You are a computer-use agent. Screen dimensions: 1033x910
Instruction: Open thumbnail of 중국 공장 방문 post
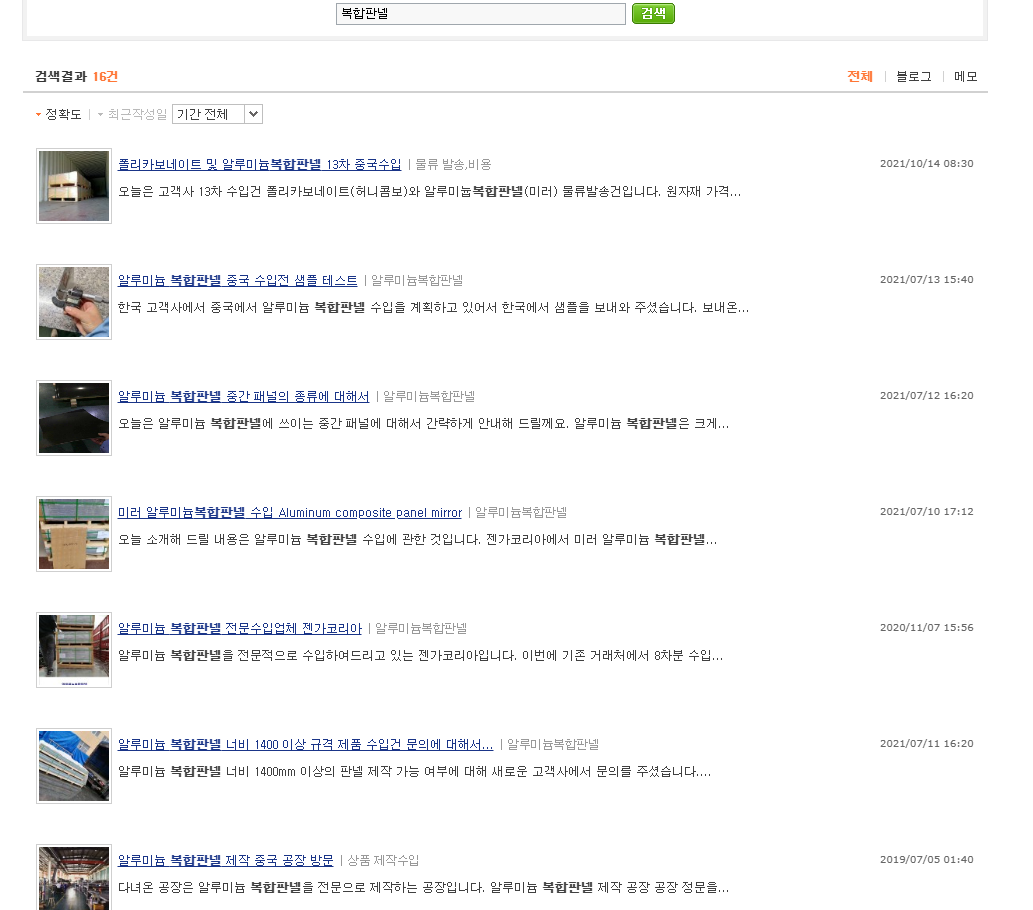pos(74,878)
